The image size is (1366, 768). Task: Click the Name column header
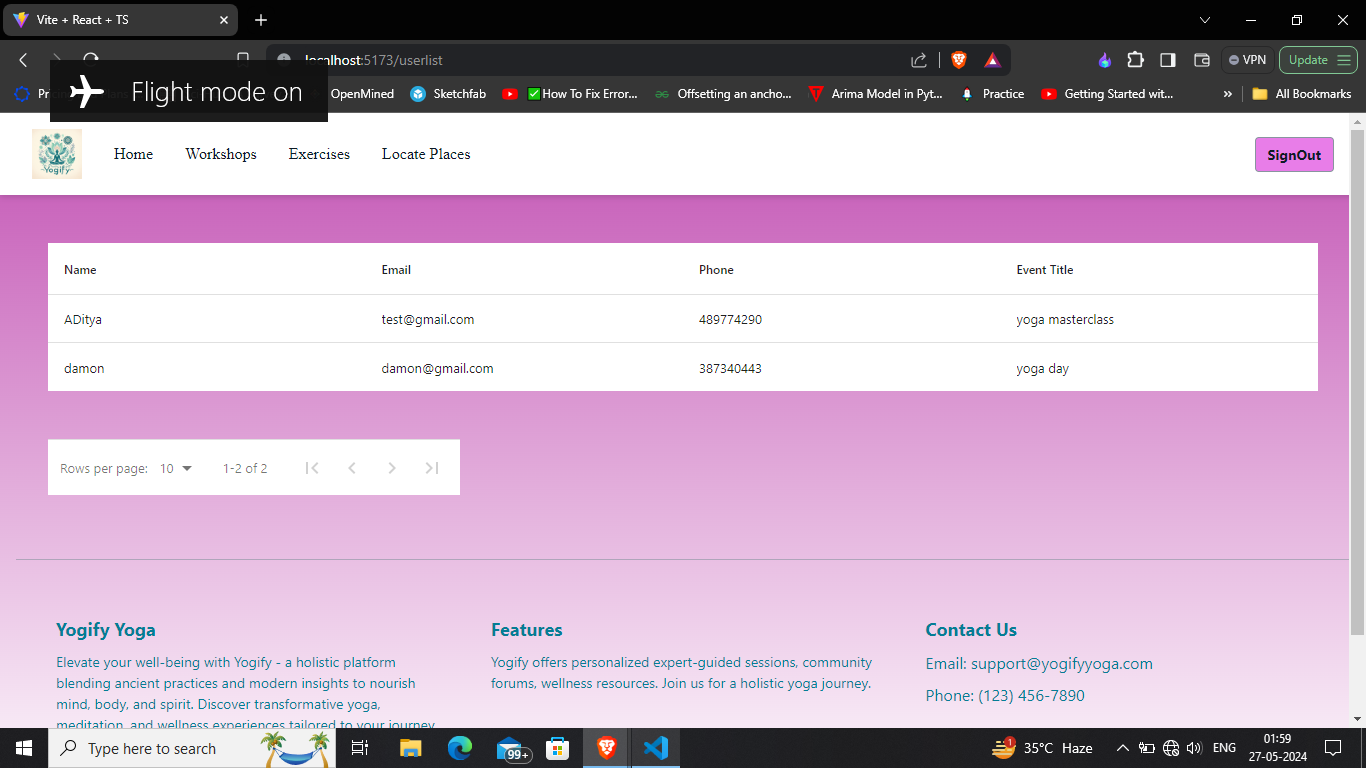click(80, 270)
